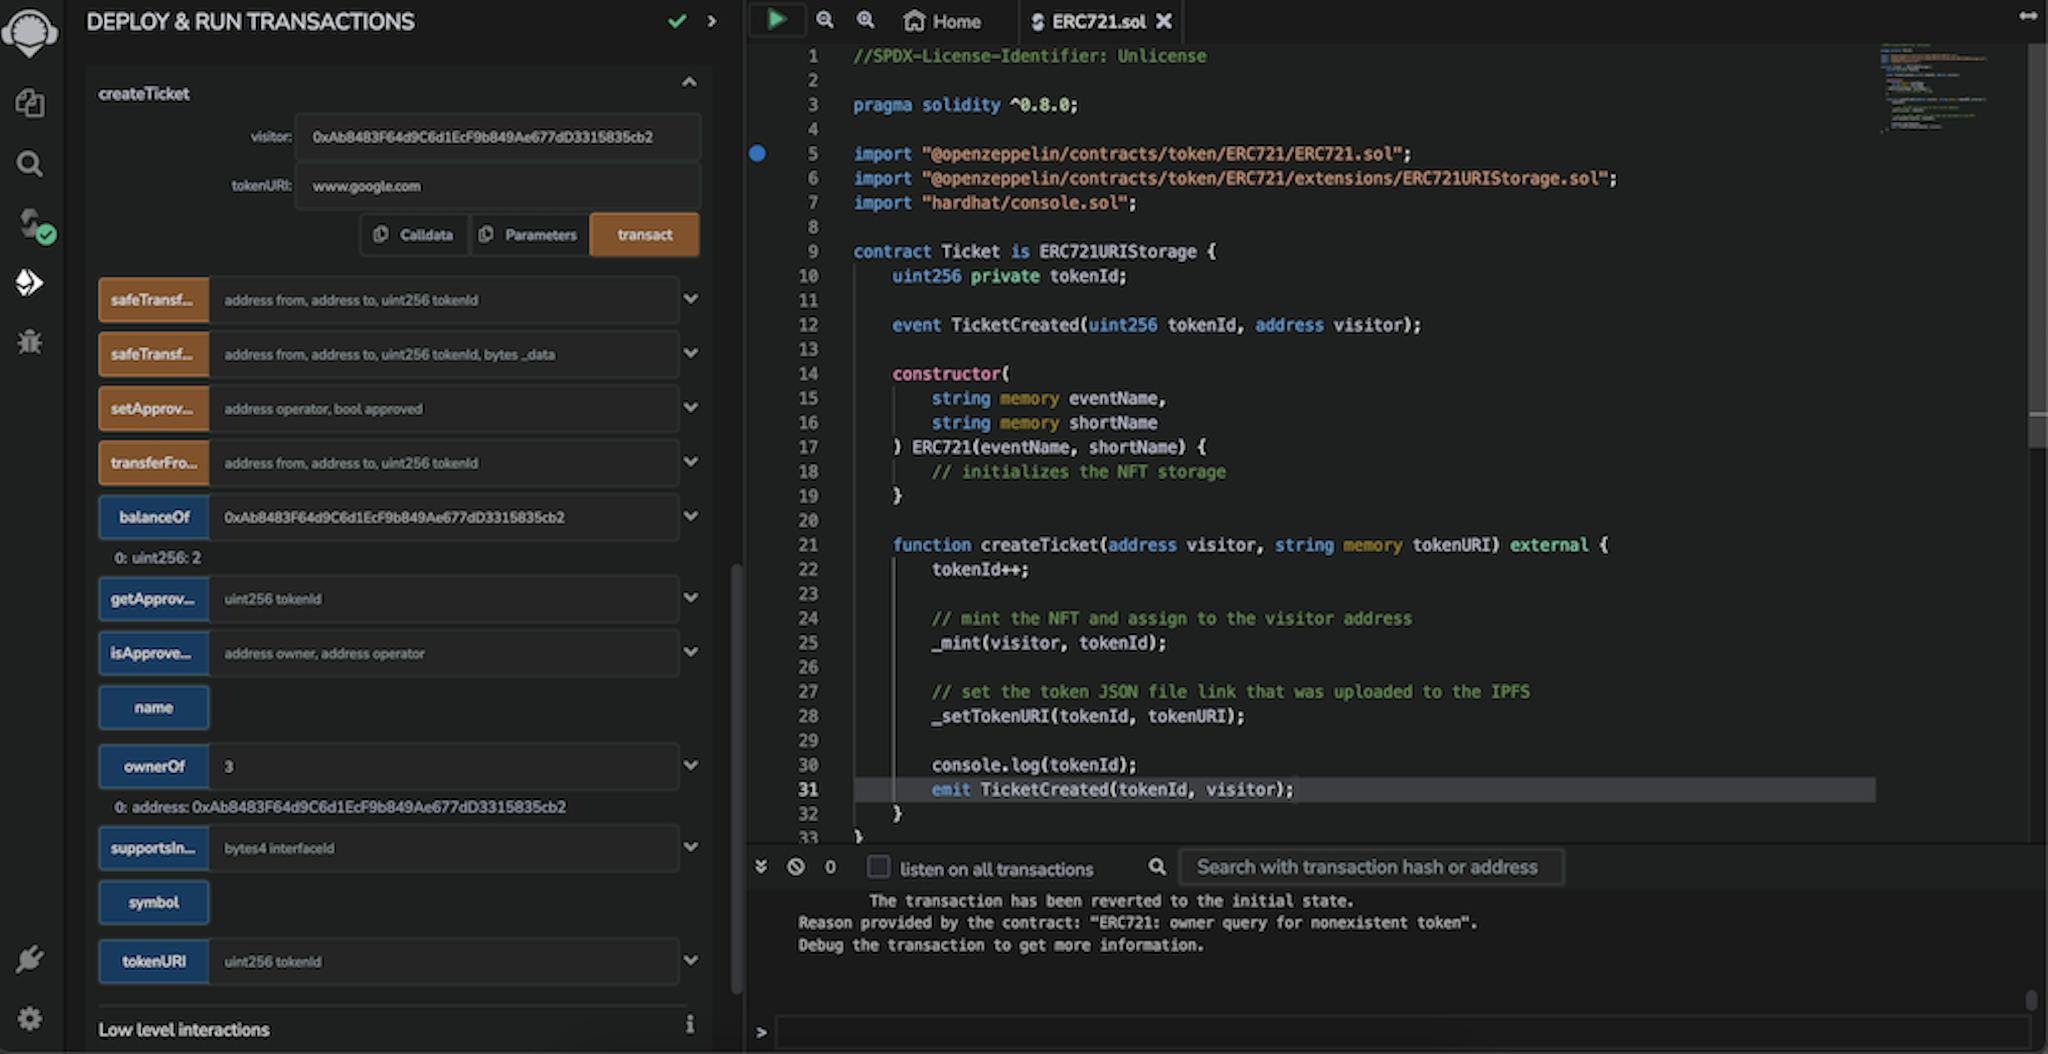Click the green checkmark in panel header
This screenshot has width=2048, height=1054.
(677, 21)
